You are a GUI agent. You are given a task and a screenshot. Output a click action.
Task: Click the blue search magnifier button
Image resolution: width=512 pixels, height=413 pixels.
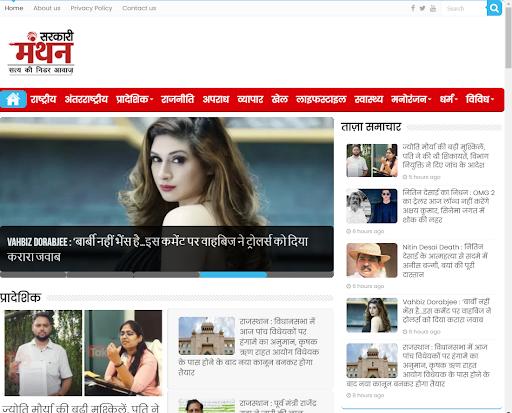(x=494, y=8)
